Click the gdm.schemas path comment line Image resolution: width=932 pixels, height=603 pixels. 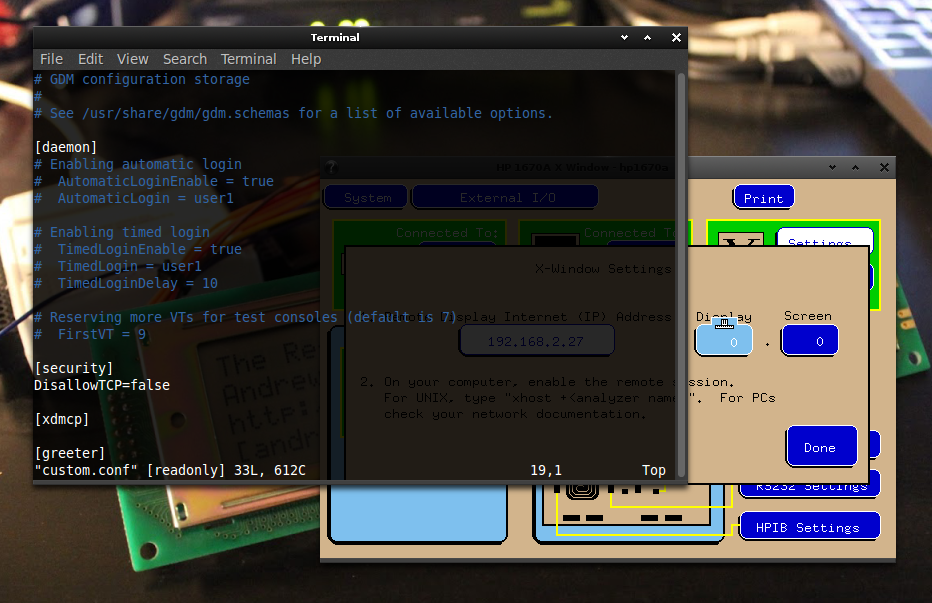(x=293, y=113)
